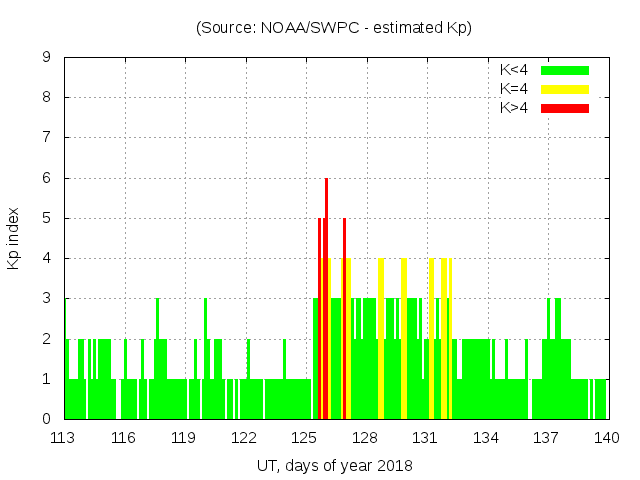Click the y-axis tick label 0
Screen dimensions: 640x480
(47, 419)
